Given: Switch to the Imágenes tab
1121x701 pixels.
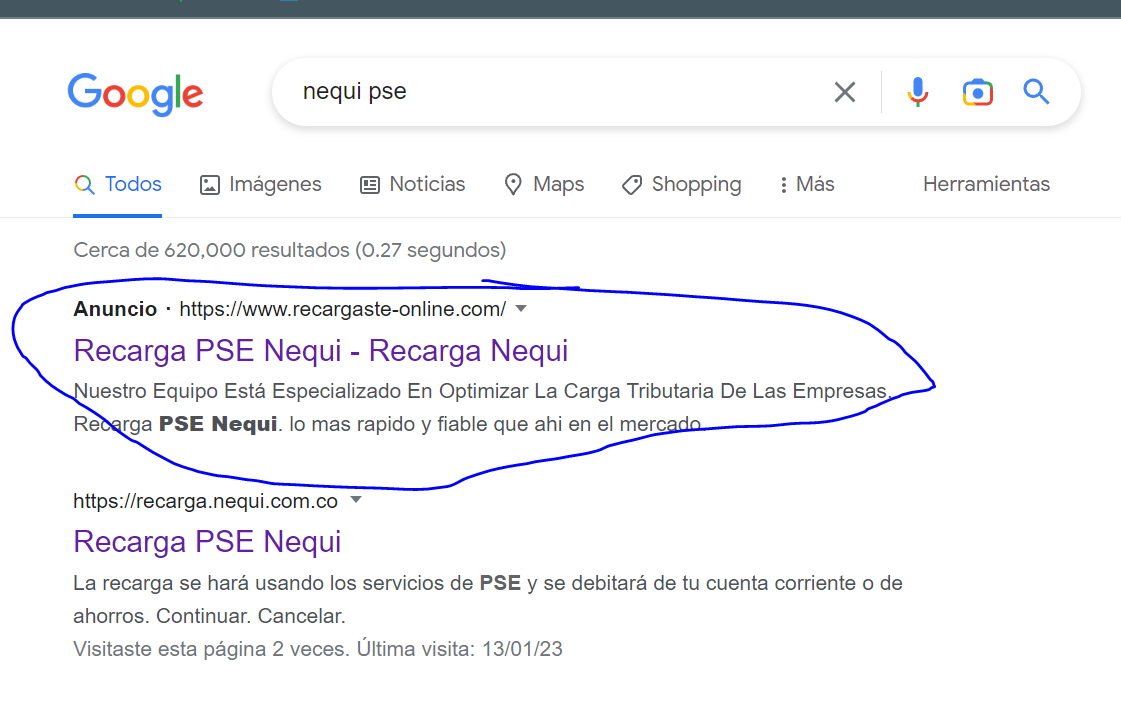Looking at the screenshot, I should [260, 184].
